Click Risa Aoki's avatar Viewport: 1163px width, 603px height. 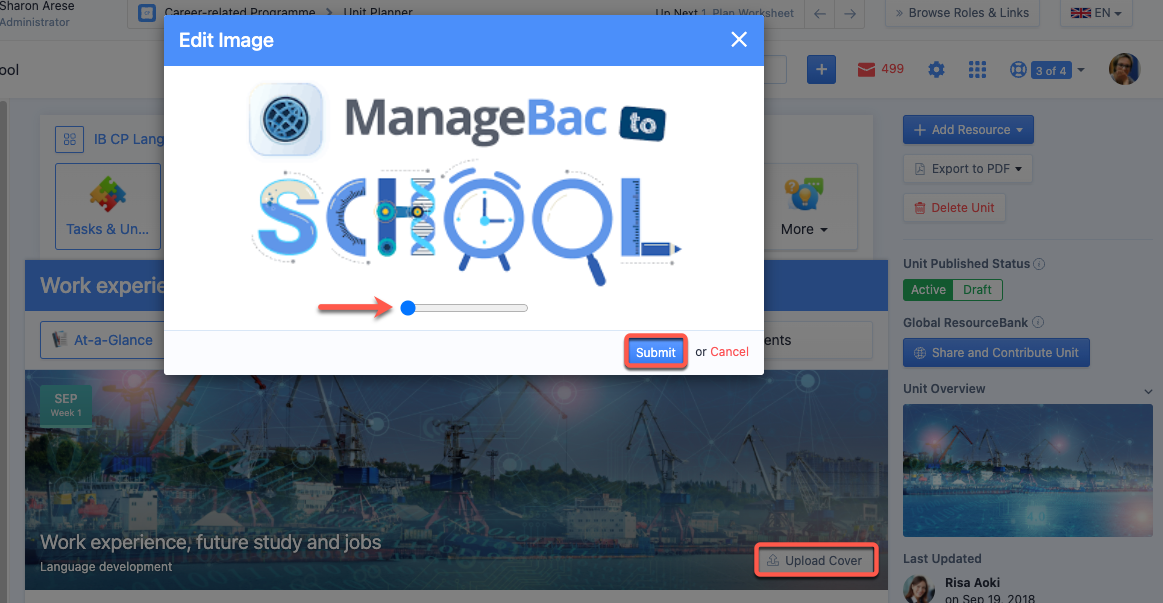point(919,589)
